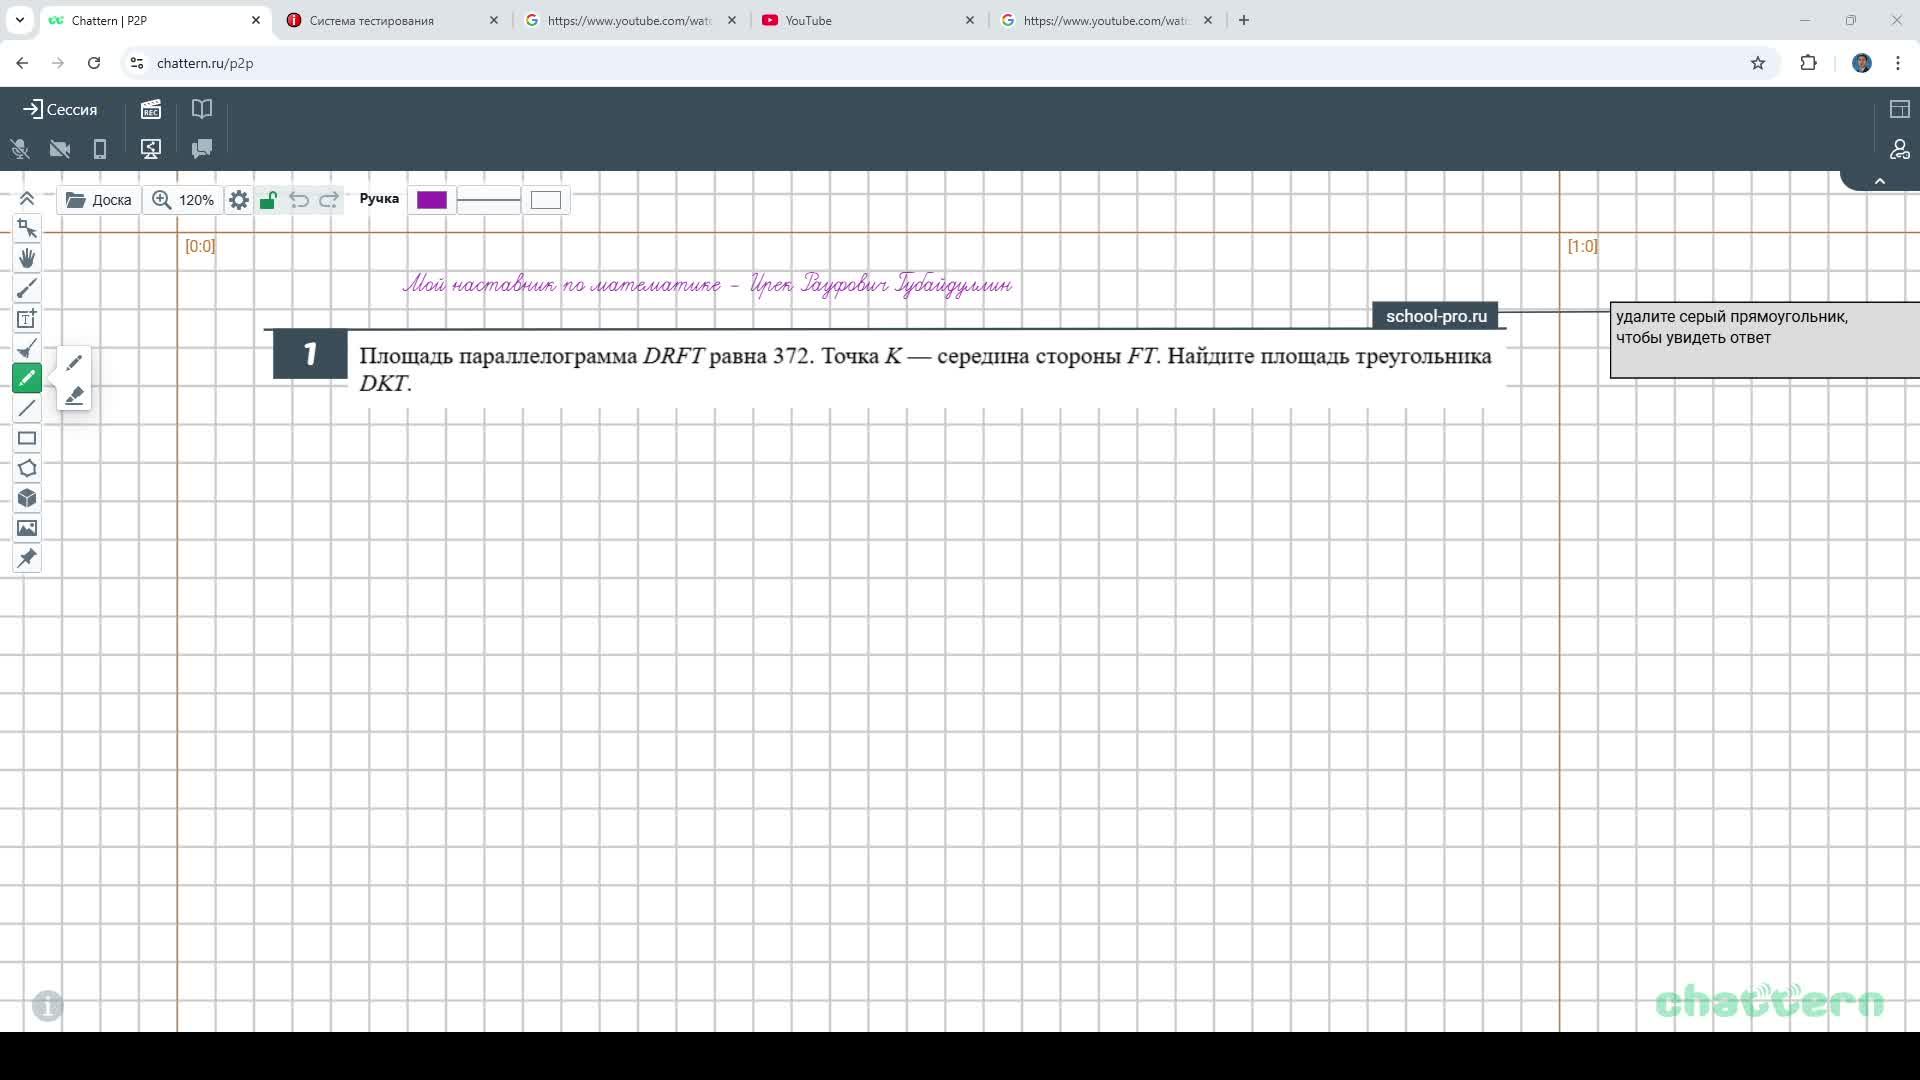Image resolution: width=1920 pixels, height=1080 pixels.
Task: Open the book library icon
Action: (x=202, y=109)
